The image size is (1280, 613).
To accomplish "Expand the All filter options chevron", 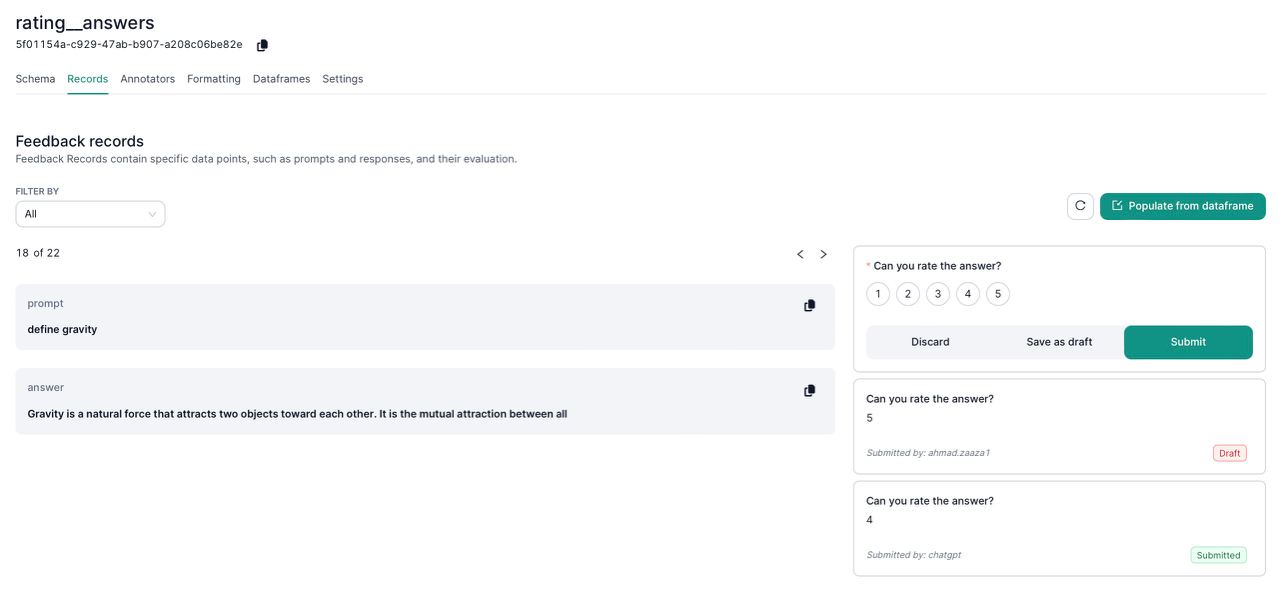I will click(x=152, y=213).
